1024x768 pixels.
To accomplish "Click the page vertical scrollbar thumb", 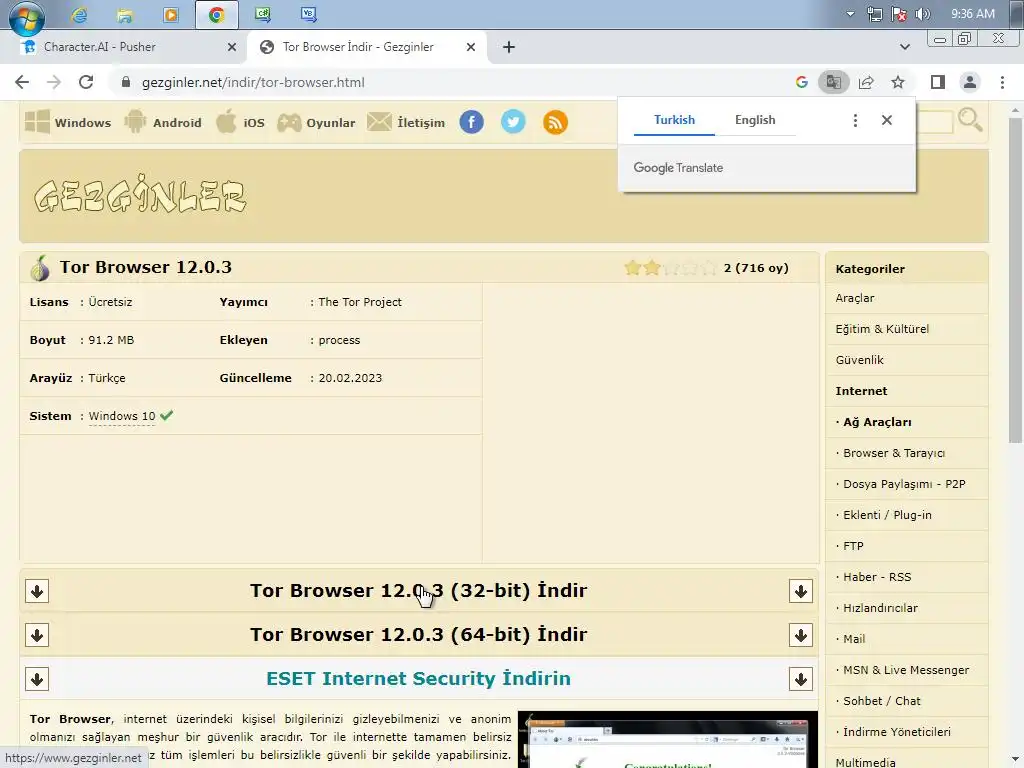I will coord(1015,281).
